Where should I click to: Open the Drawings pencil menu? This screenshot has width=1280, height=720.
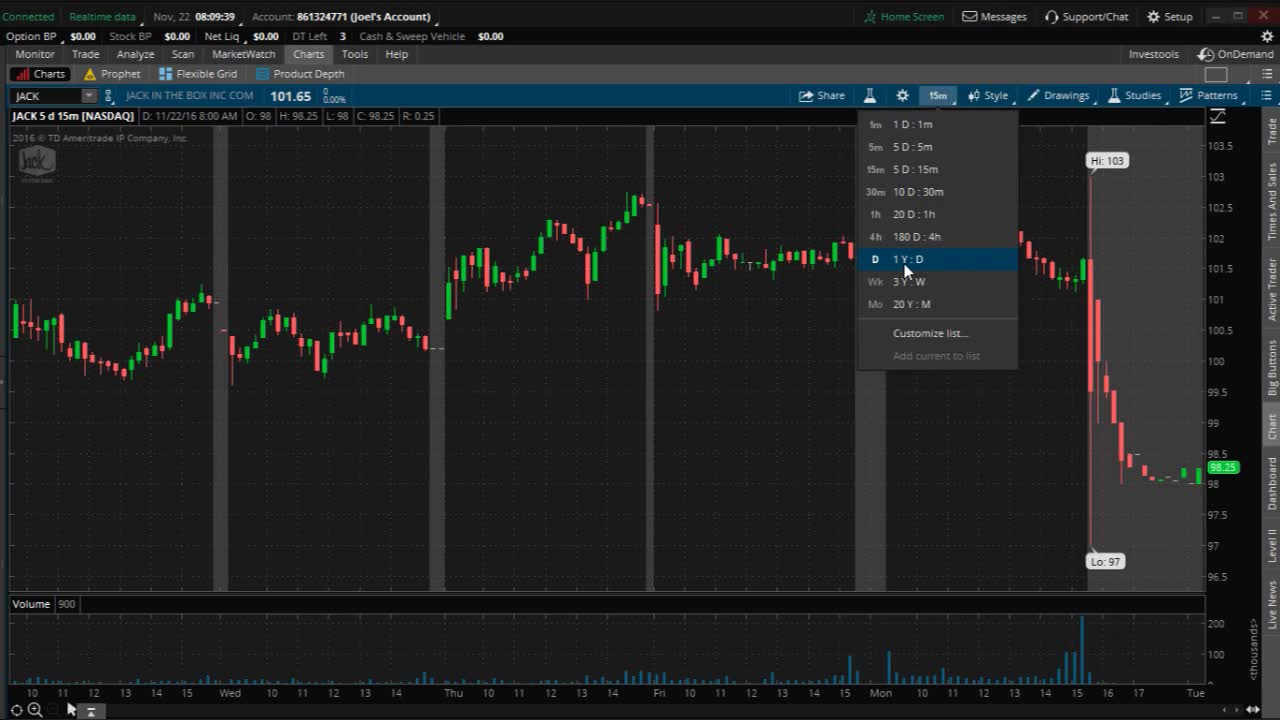(1059, 96)
